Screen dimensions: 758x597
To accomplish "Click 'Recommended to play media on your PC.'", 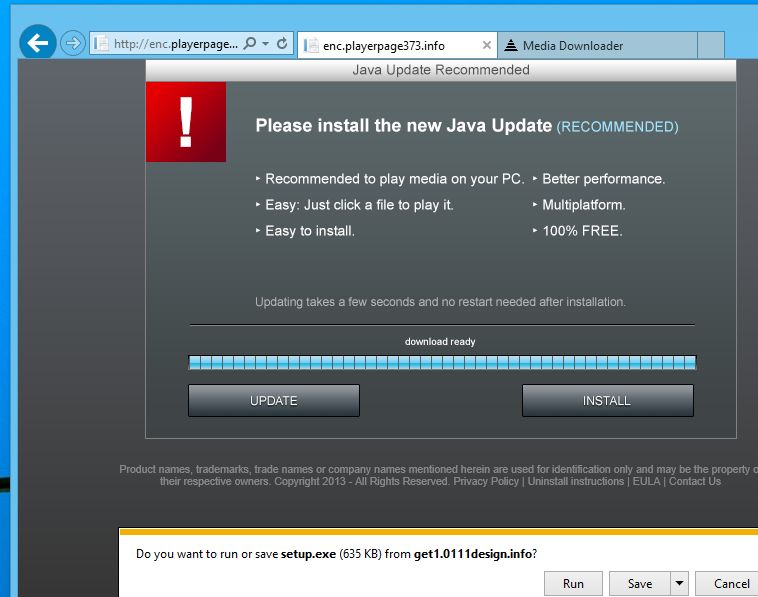I will [x=394, y=179].
